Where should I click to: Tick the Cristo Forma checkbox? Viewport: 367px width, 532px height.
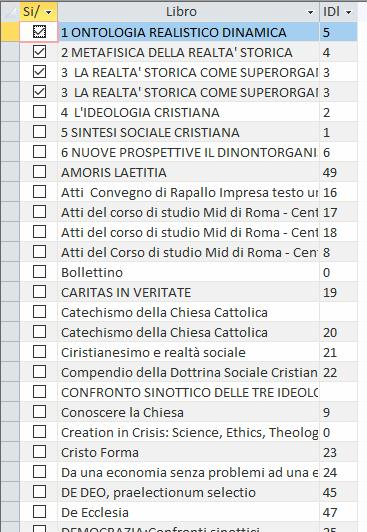click(39, 452)
